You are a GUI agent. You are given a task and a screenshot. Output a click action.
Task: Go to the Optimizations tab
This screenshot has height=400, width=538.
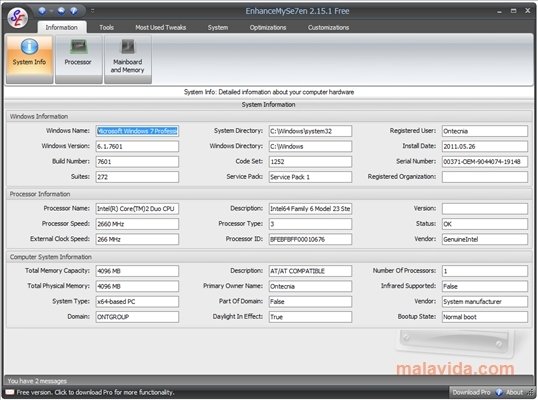pos(268,27)
